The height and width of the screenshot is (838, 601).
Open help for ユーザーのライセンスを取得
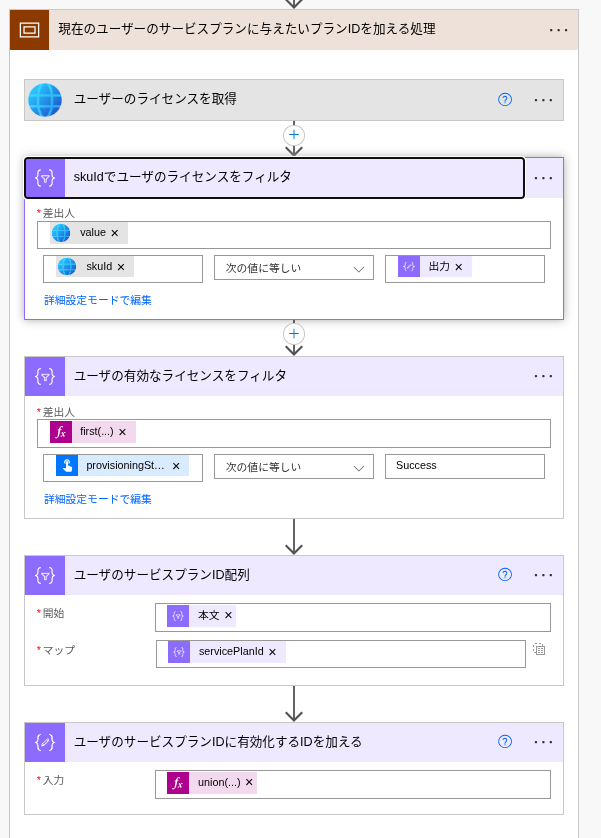[505, 99]
